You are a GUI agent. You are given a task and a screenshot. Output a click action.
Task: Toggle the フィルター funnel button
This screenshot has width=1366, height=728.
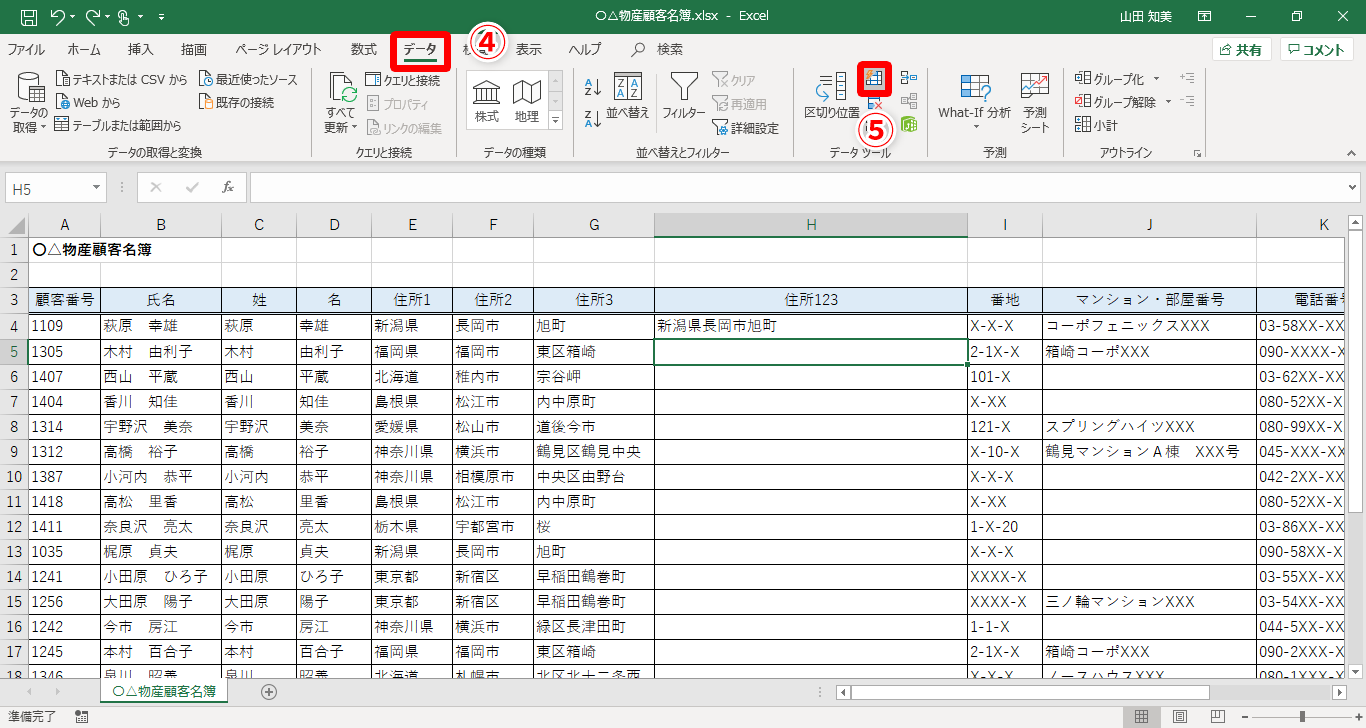pos(684,98)
